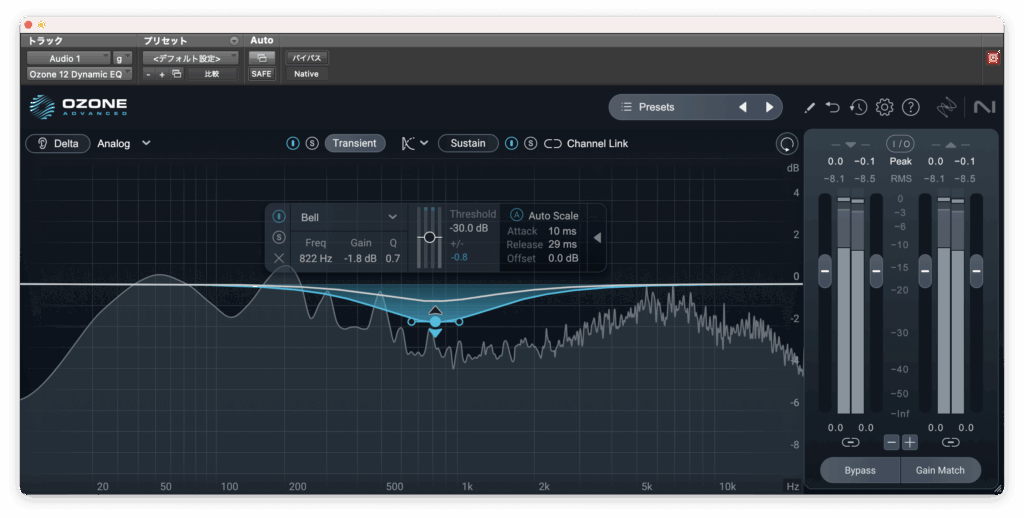Click the help question mark icon

click(x=911, y=107)
